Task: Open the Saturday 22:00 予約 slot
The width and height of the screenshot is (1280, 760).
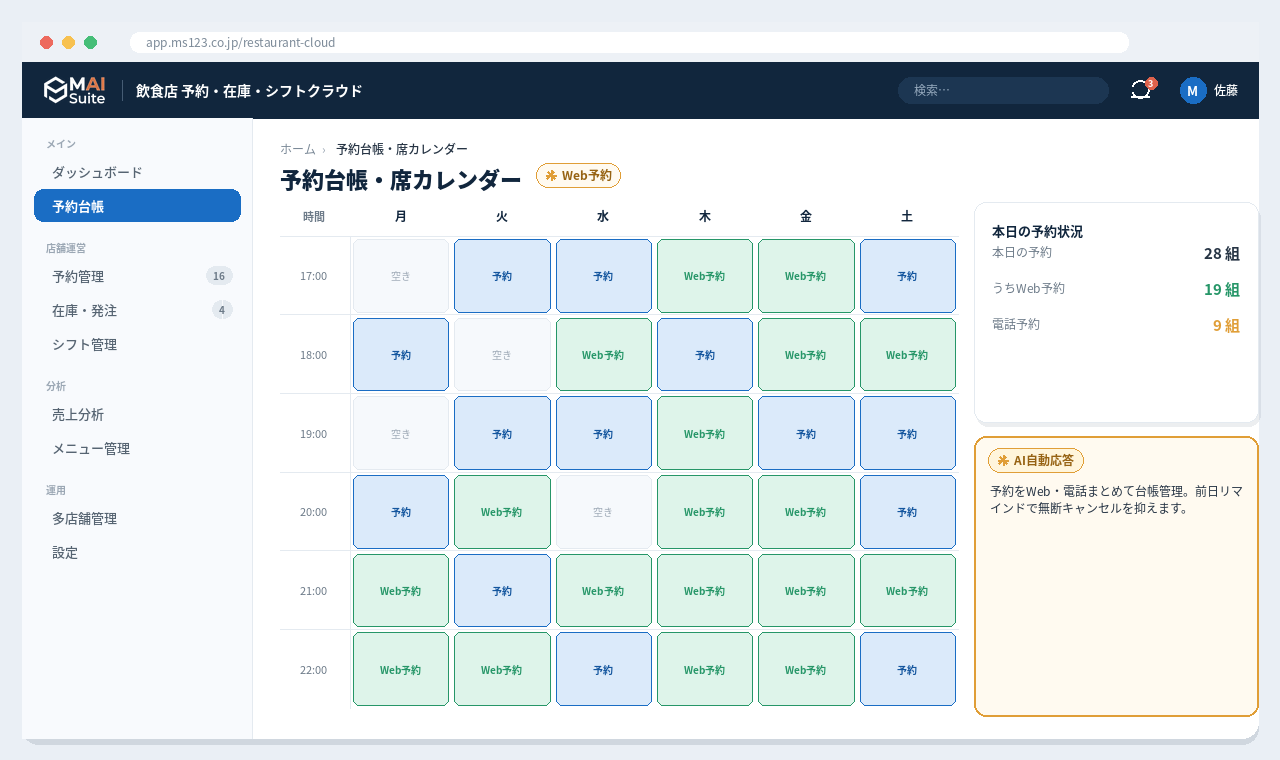Action: click(907, 669)
